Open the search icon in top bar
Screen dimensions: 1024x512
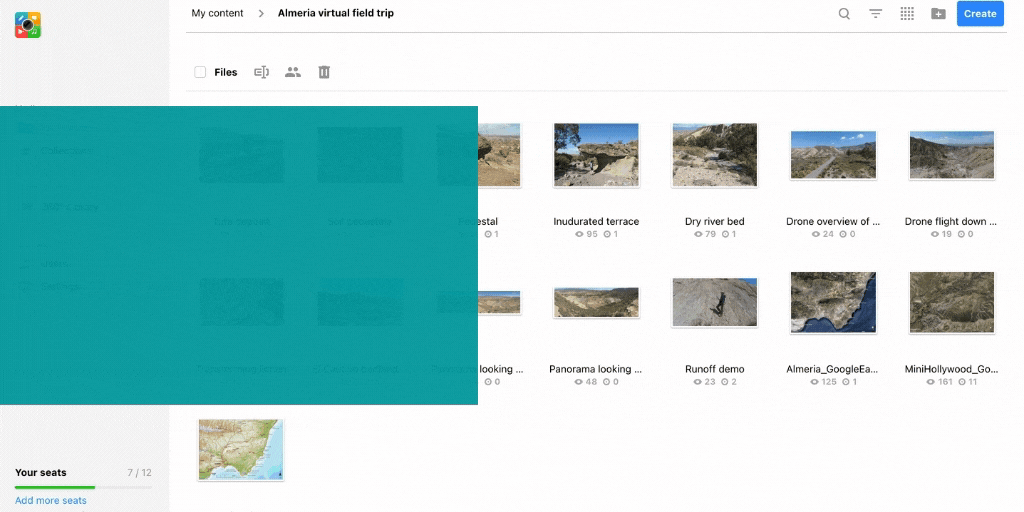pyautogui.click(x=844, y=14)
